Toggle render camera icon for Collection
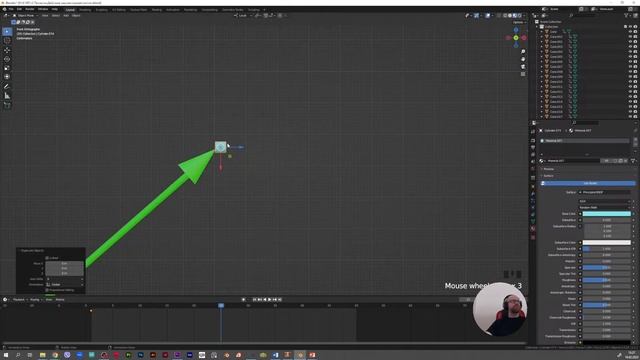This screenshot has width=640, height=360. [x=635, y=27]
